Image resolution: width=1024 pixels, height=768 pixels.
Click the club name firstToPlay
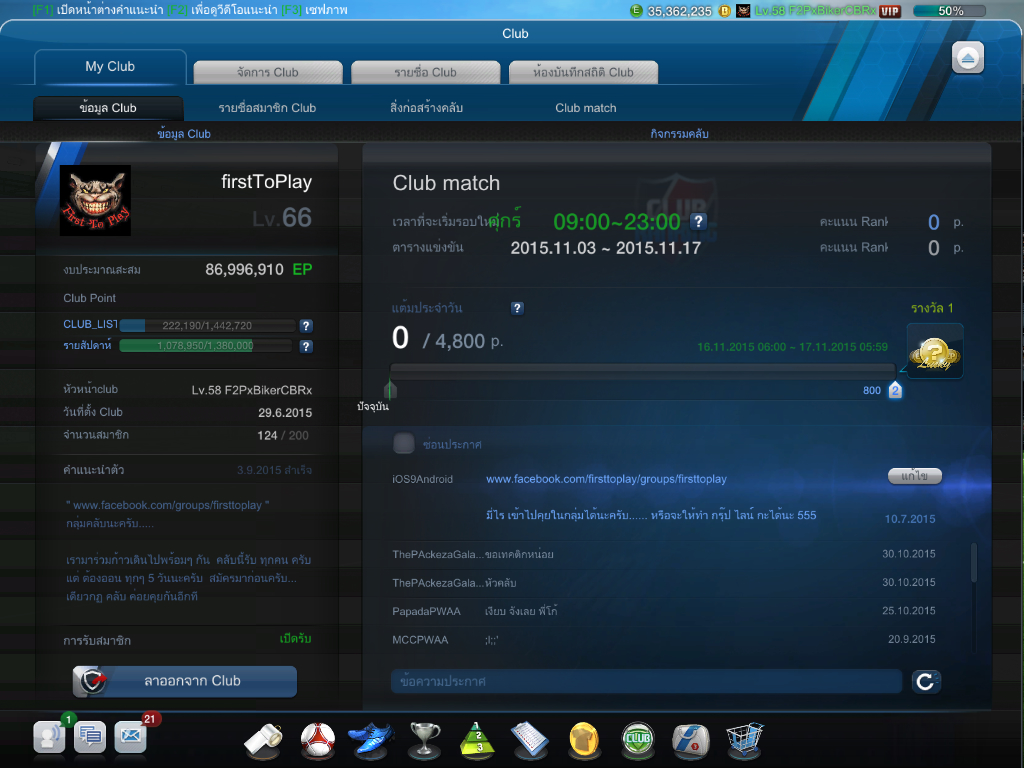[x=266, y=182]
